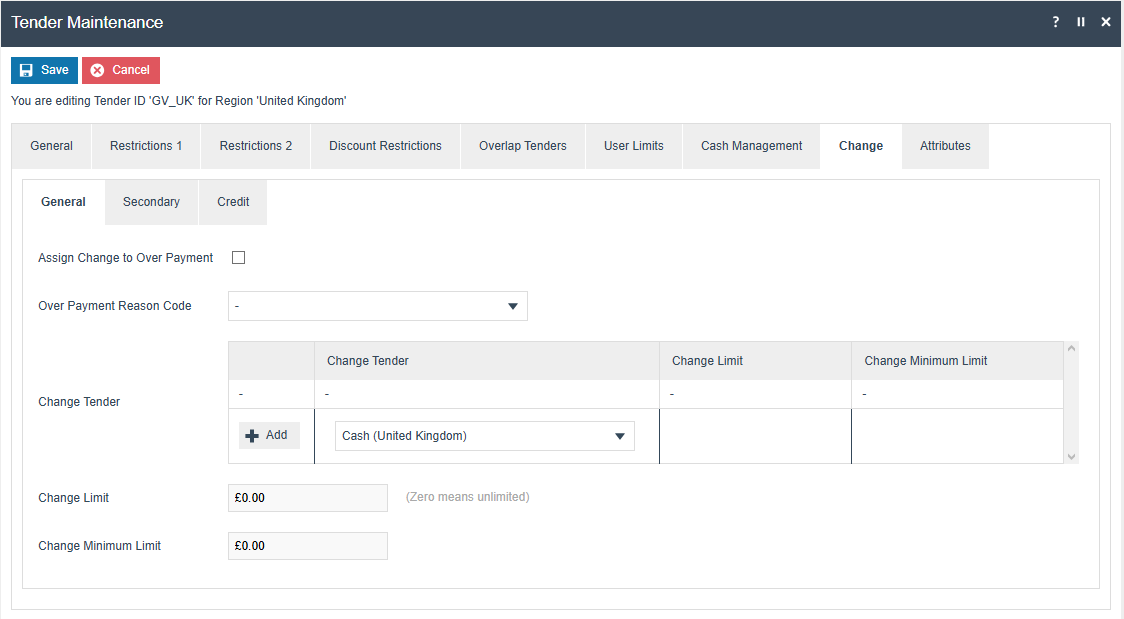Click the '(Zero means unlimited)' hint text
Screen dimensions: 1124x619
(467, 496)
